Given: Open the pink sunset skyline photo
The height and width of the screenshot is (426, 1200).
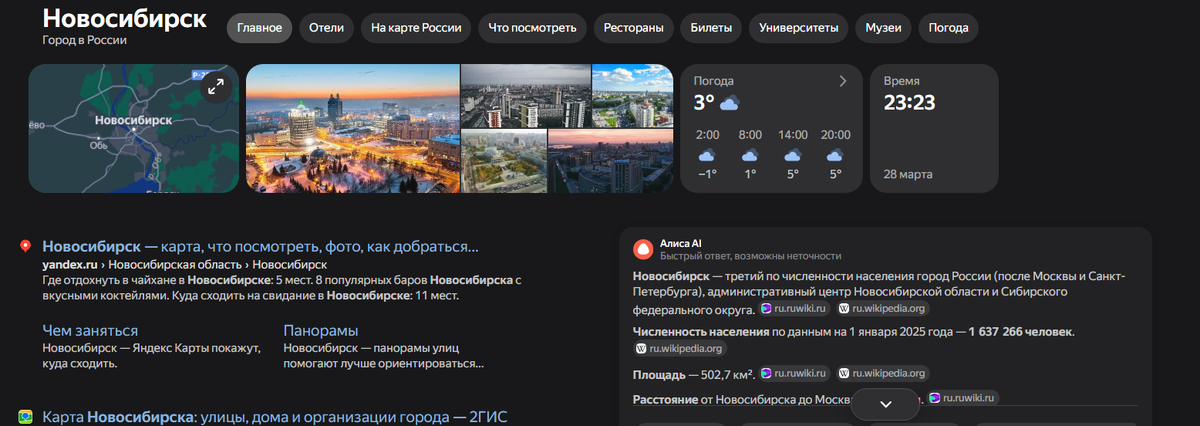Looking at the screenshot, I should pos(611,161).
